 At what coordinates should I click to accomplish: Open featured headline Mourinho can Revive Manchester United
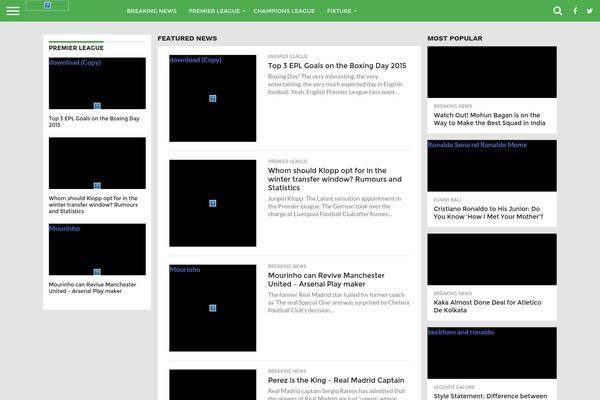coord(326,280)
